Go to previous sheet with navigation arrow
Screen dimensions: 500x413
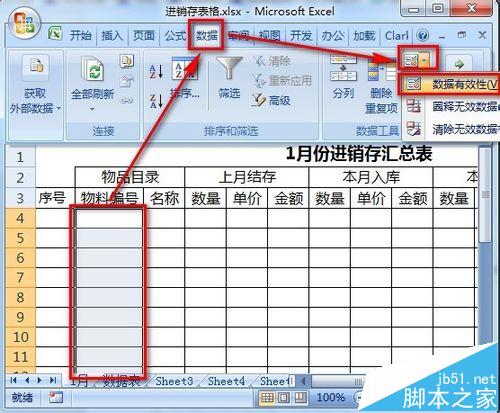point(27,380)
